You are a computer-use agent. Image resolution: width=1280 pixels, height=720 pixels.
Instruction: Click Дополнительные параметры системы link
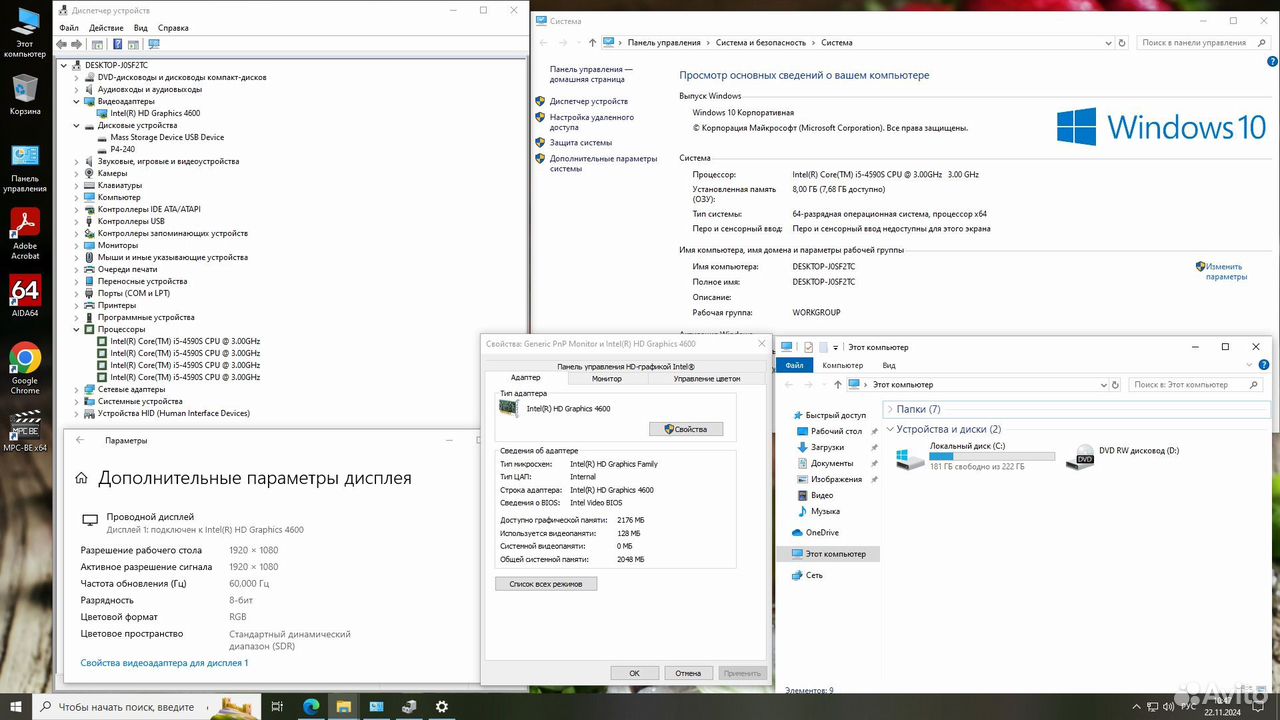(604, 163)
